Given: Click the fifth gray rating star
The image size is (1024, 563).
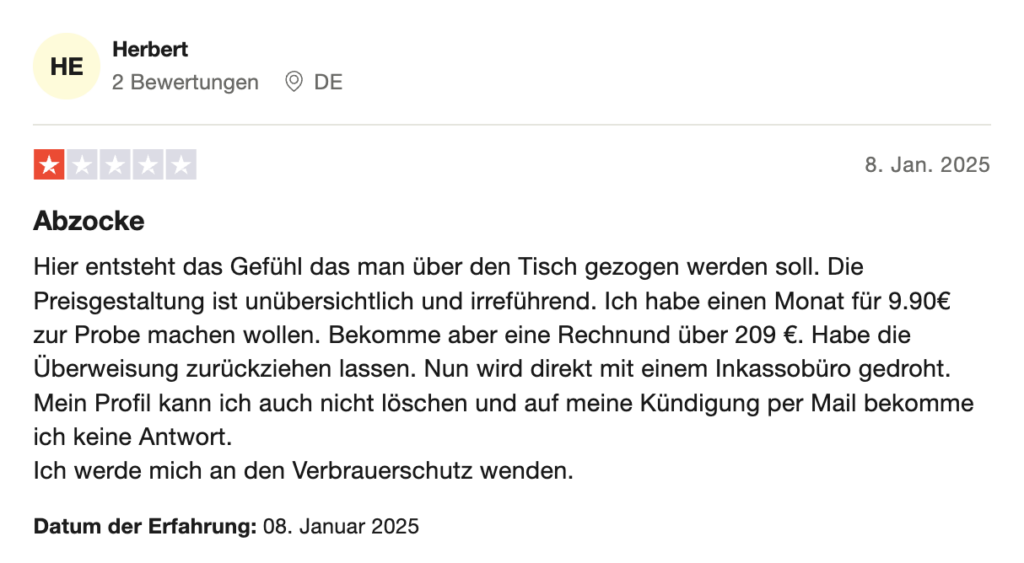Looking at the screenshot, I should (181, 165).
